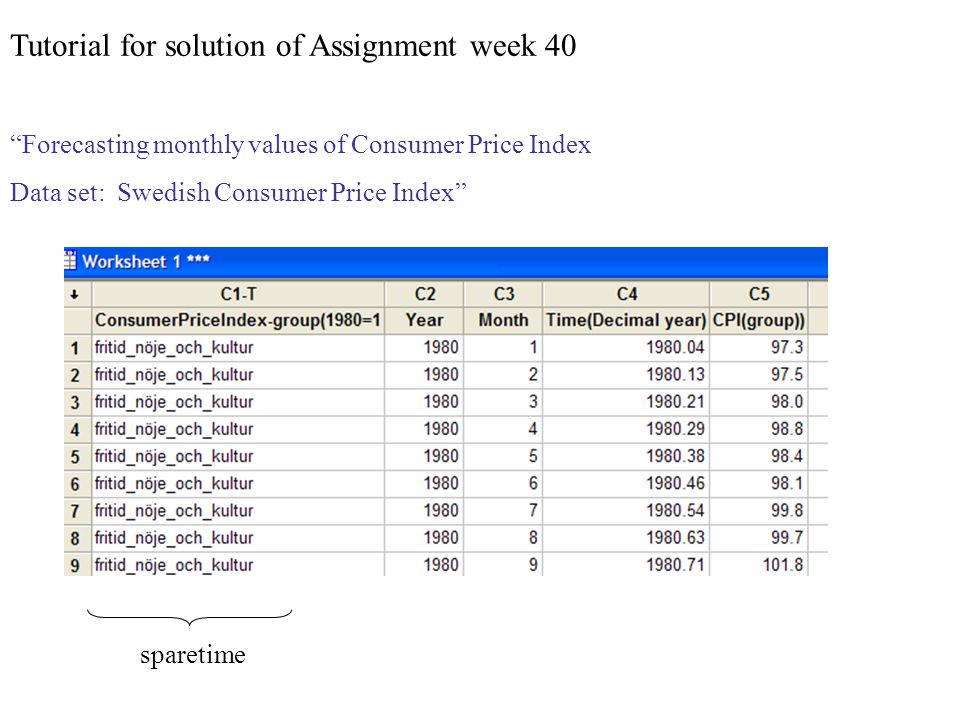960x720 pixels.
Task: Click the CPI value 97.3 cell
Action: tap(759, 348)
